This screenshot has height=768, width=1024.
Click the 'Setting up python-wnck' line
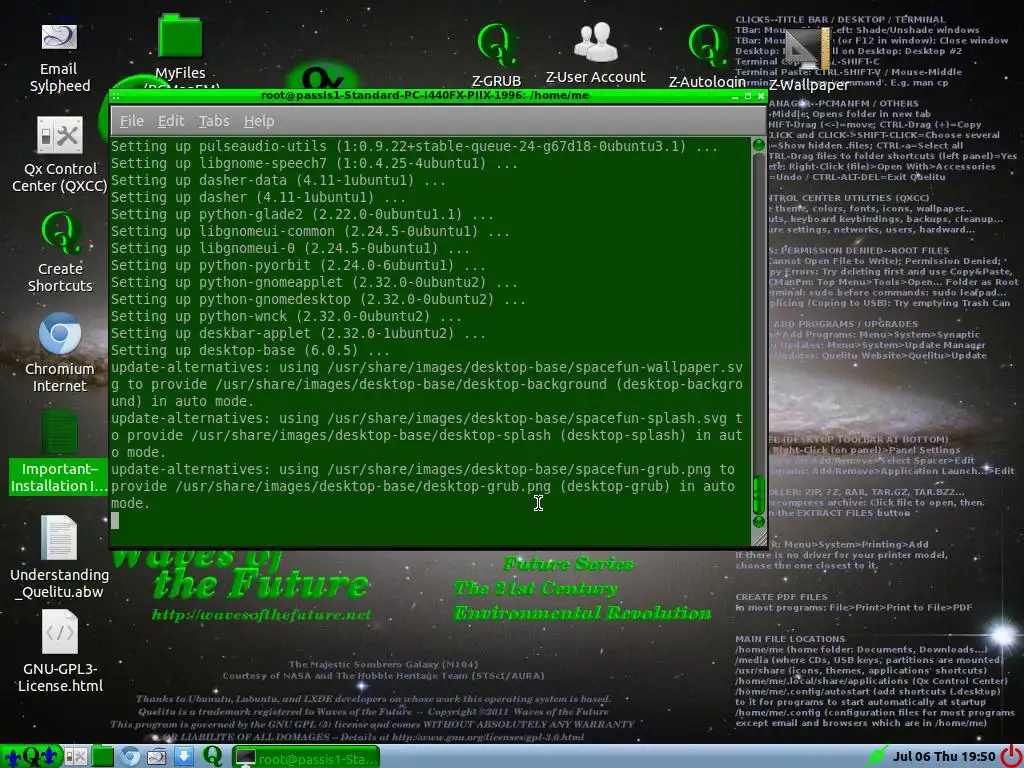click(286, 316)
